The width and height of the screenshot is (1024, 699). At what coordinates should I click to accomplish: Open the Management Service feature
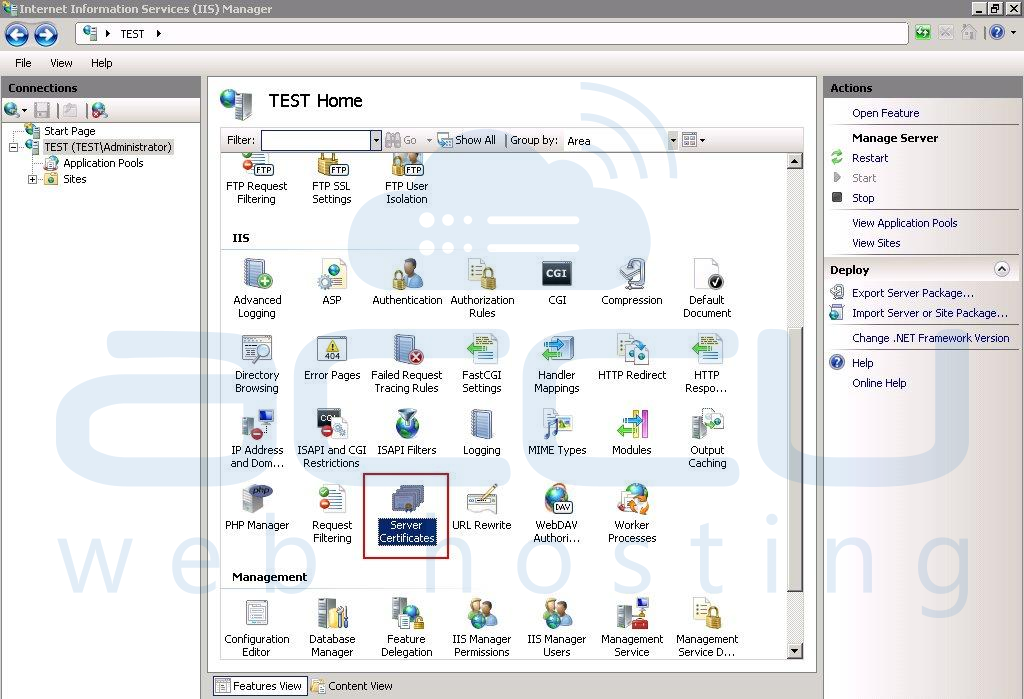click(x=632, y=628)
